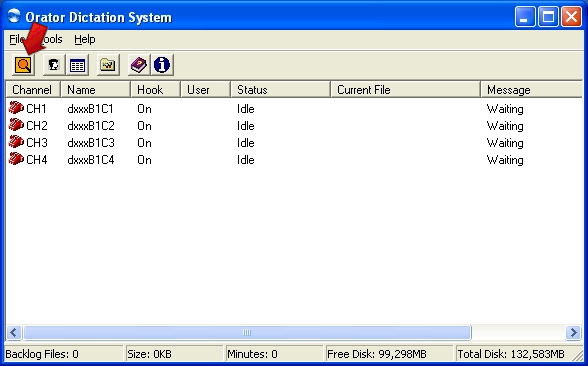Viewport: 588px width, 366px height.
Task: Sort by the Current File column header
Action: (405, 90)
